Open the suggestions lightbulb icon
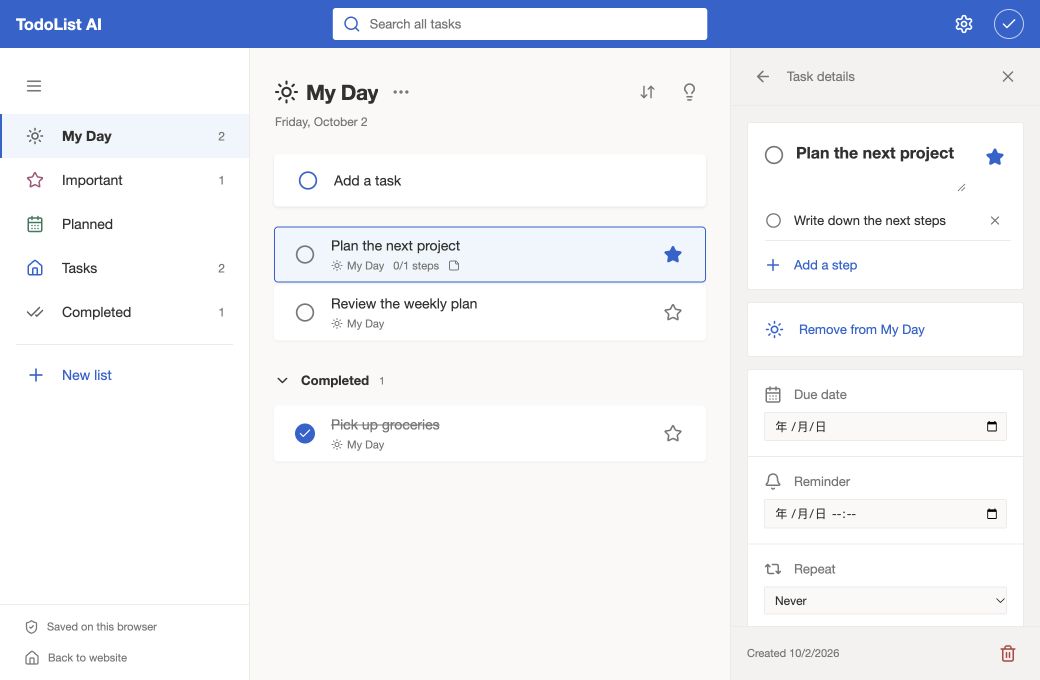The width and height of the screenshot is (1040, 680). tap(689, 92)
